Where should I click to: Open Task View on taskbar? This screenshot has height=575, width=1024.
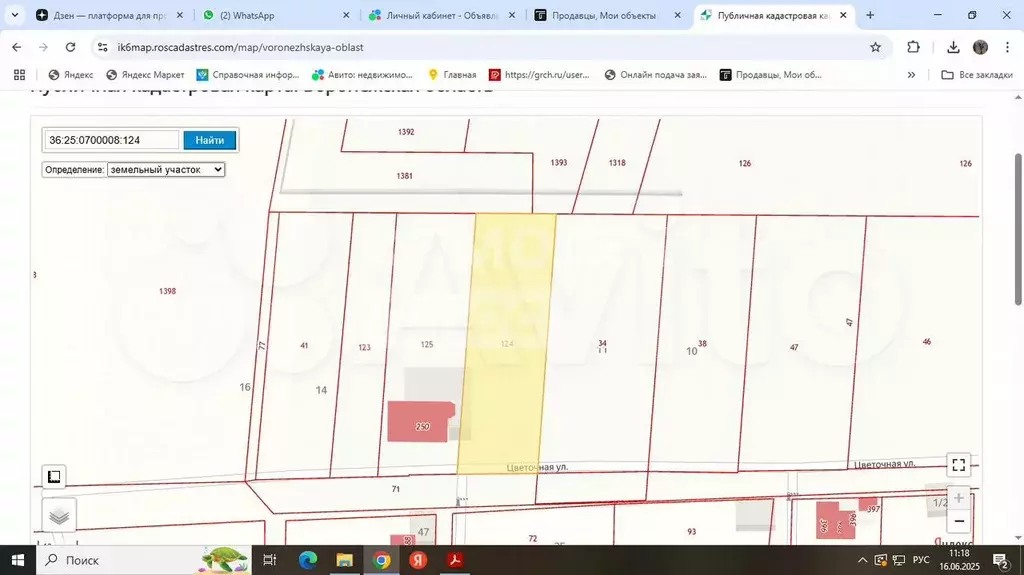pyautogui.click(x=269, y=560)
